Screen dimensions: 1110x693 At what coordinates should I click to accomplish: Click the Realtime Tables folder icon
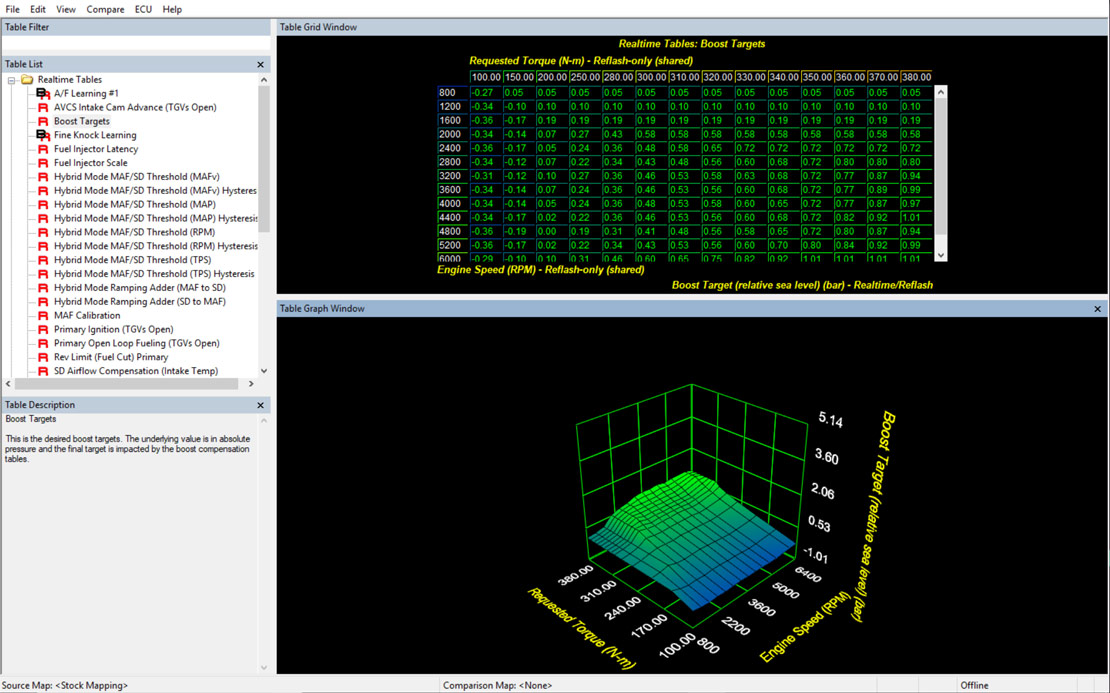[27, 79]
